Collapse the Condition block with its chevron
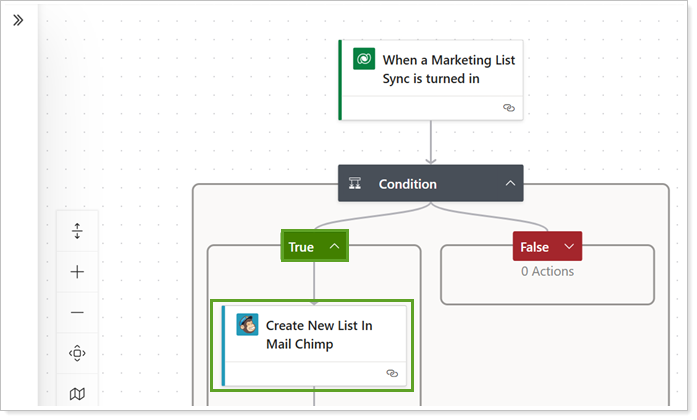Image resolution: width=697 pixels, height=420 pixels. click(x=510, y=184)
